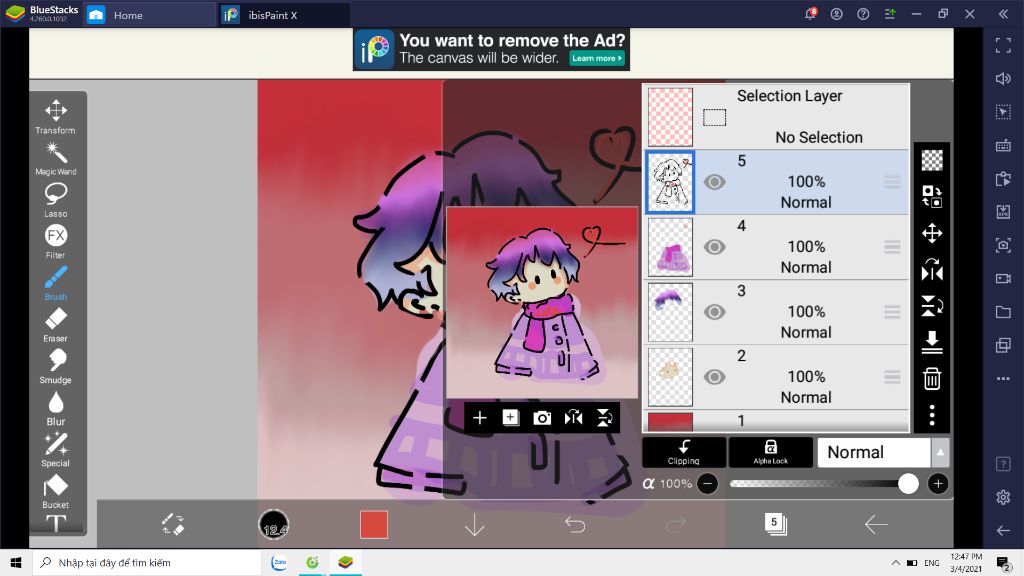Switch to the Home tab
The width and height of the screenshot is (1024, 576).
pyautogui.click(x=150, y=15)
